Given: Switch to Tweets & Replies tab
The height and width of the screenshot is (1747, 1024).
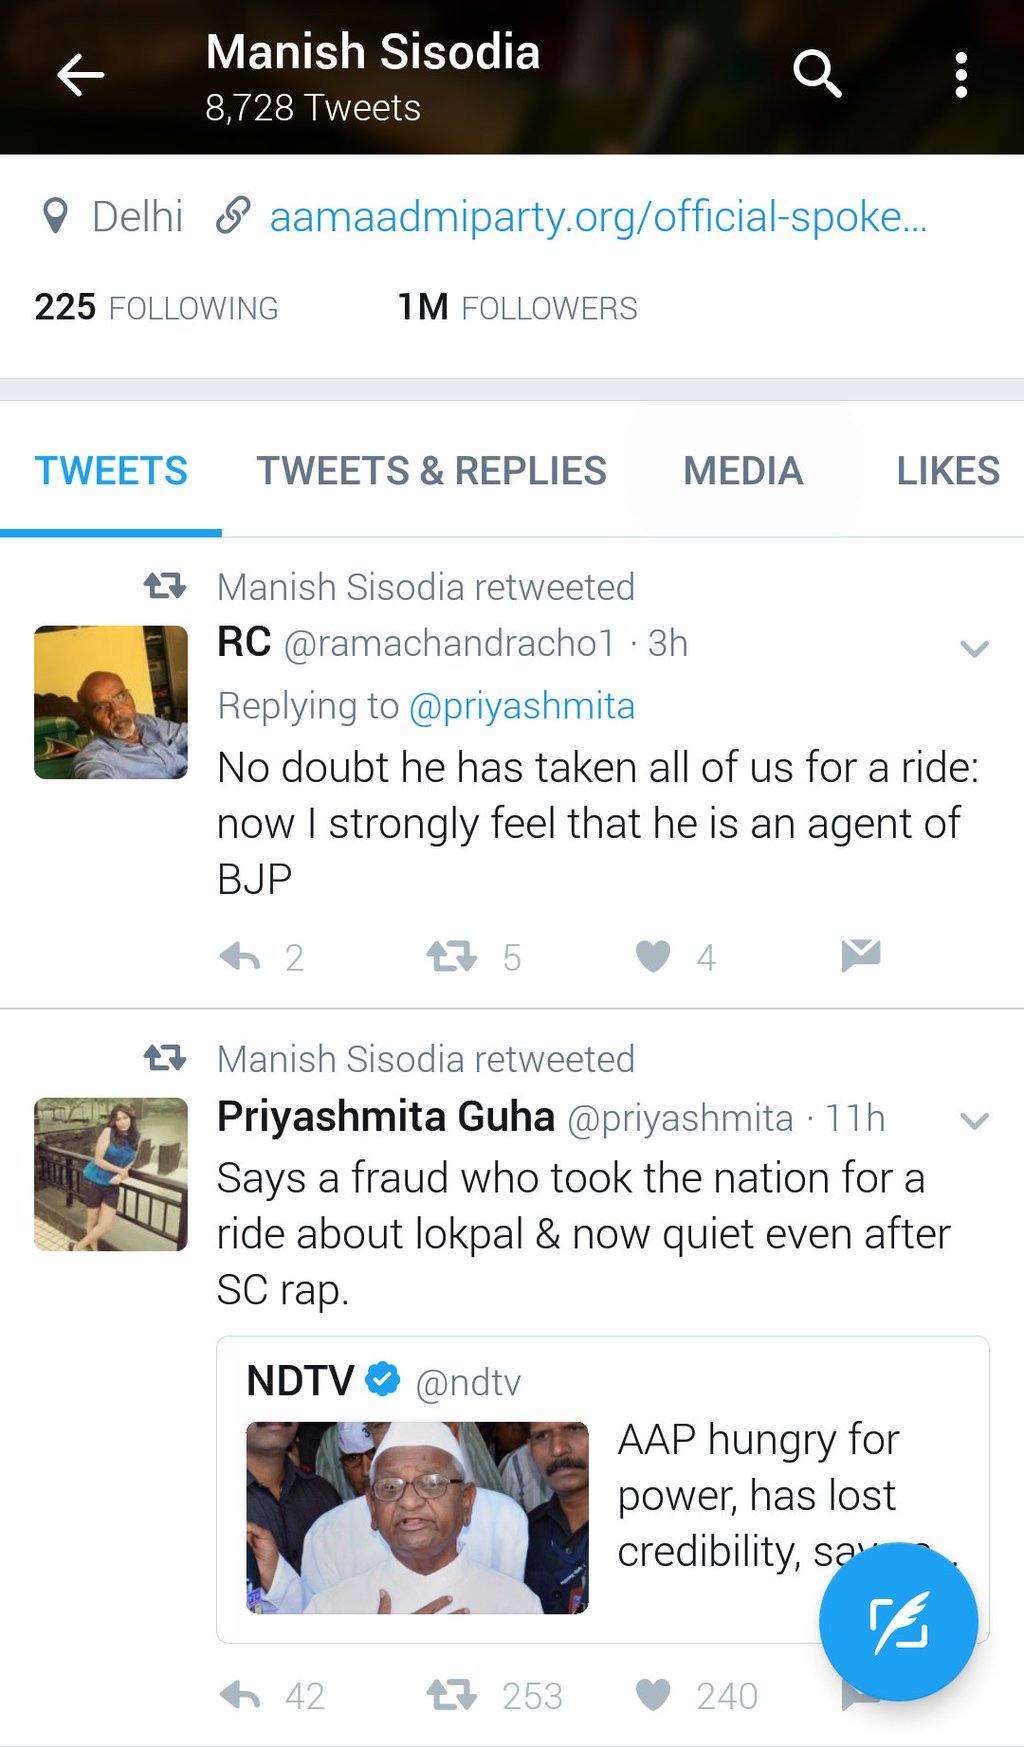Looking at the screenshot, I should click(x=432, y=470).
